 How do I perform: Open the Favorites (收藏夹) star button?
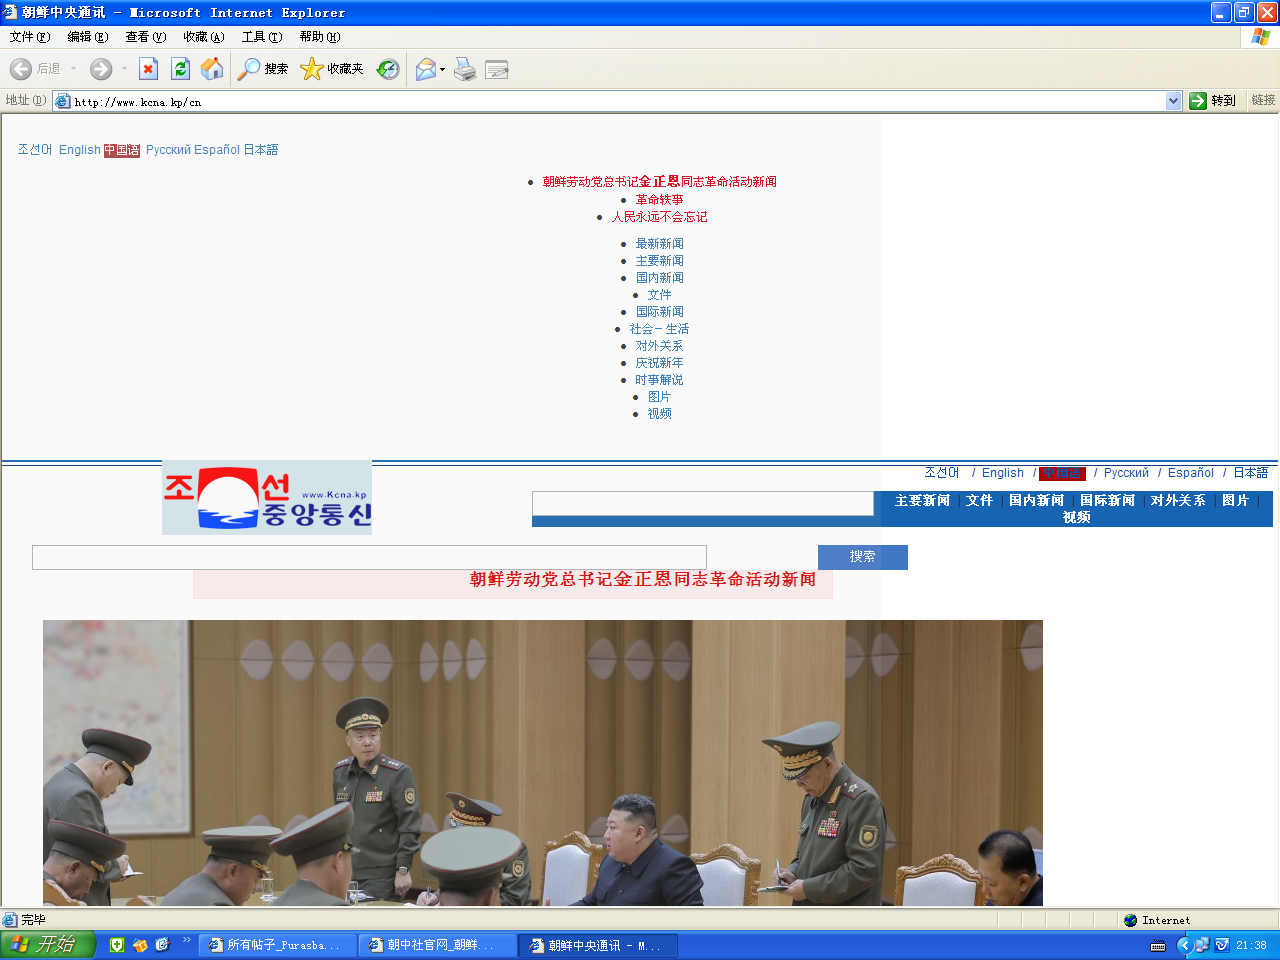(332, 69)
